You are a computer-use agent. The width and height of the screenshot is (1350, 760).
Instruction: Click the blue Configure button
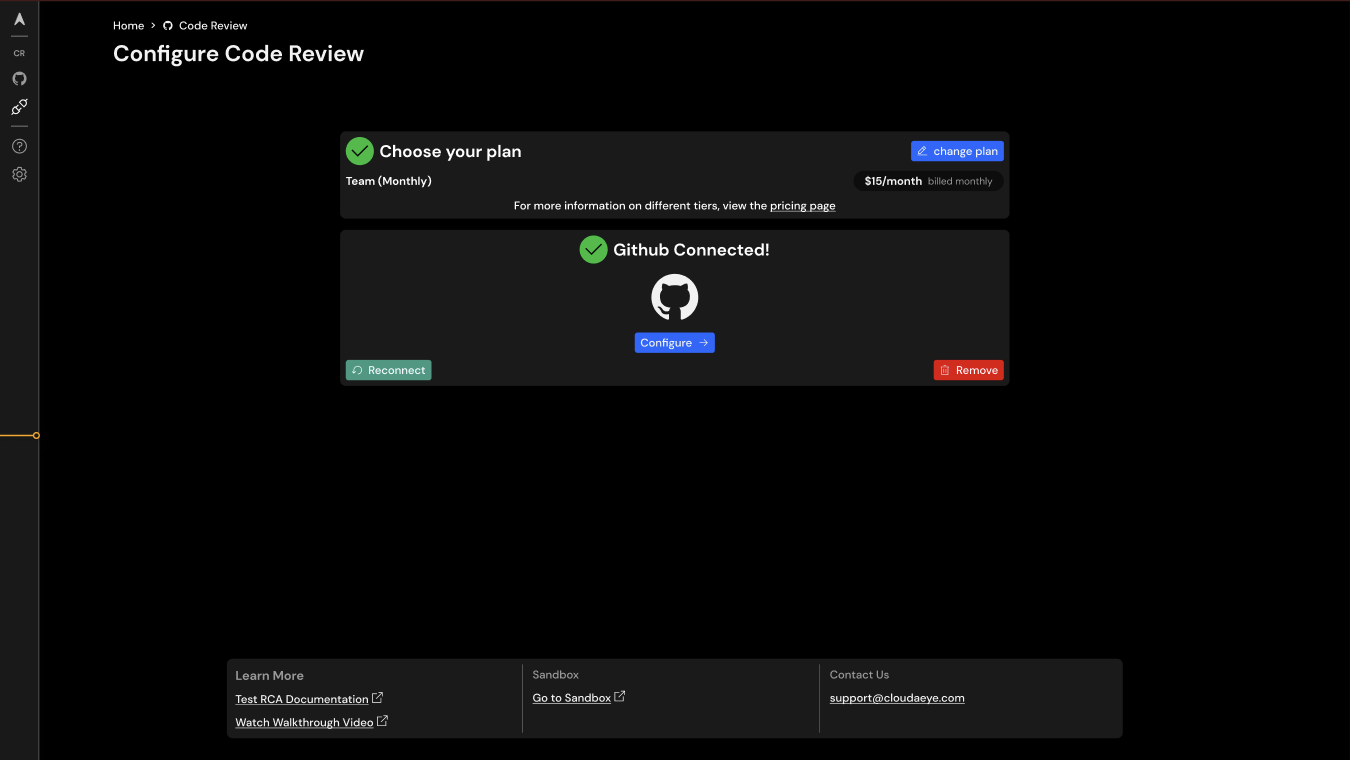click(x=675, y=343)
